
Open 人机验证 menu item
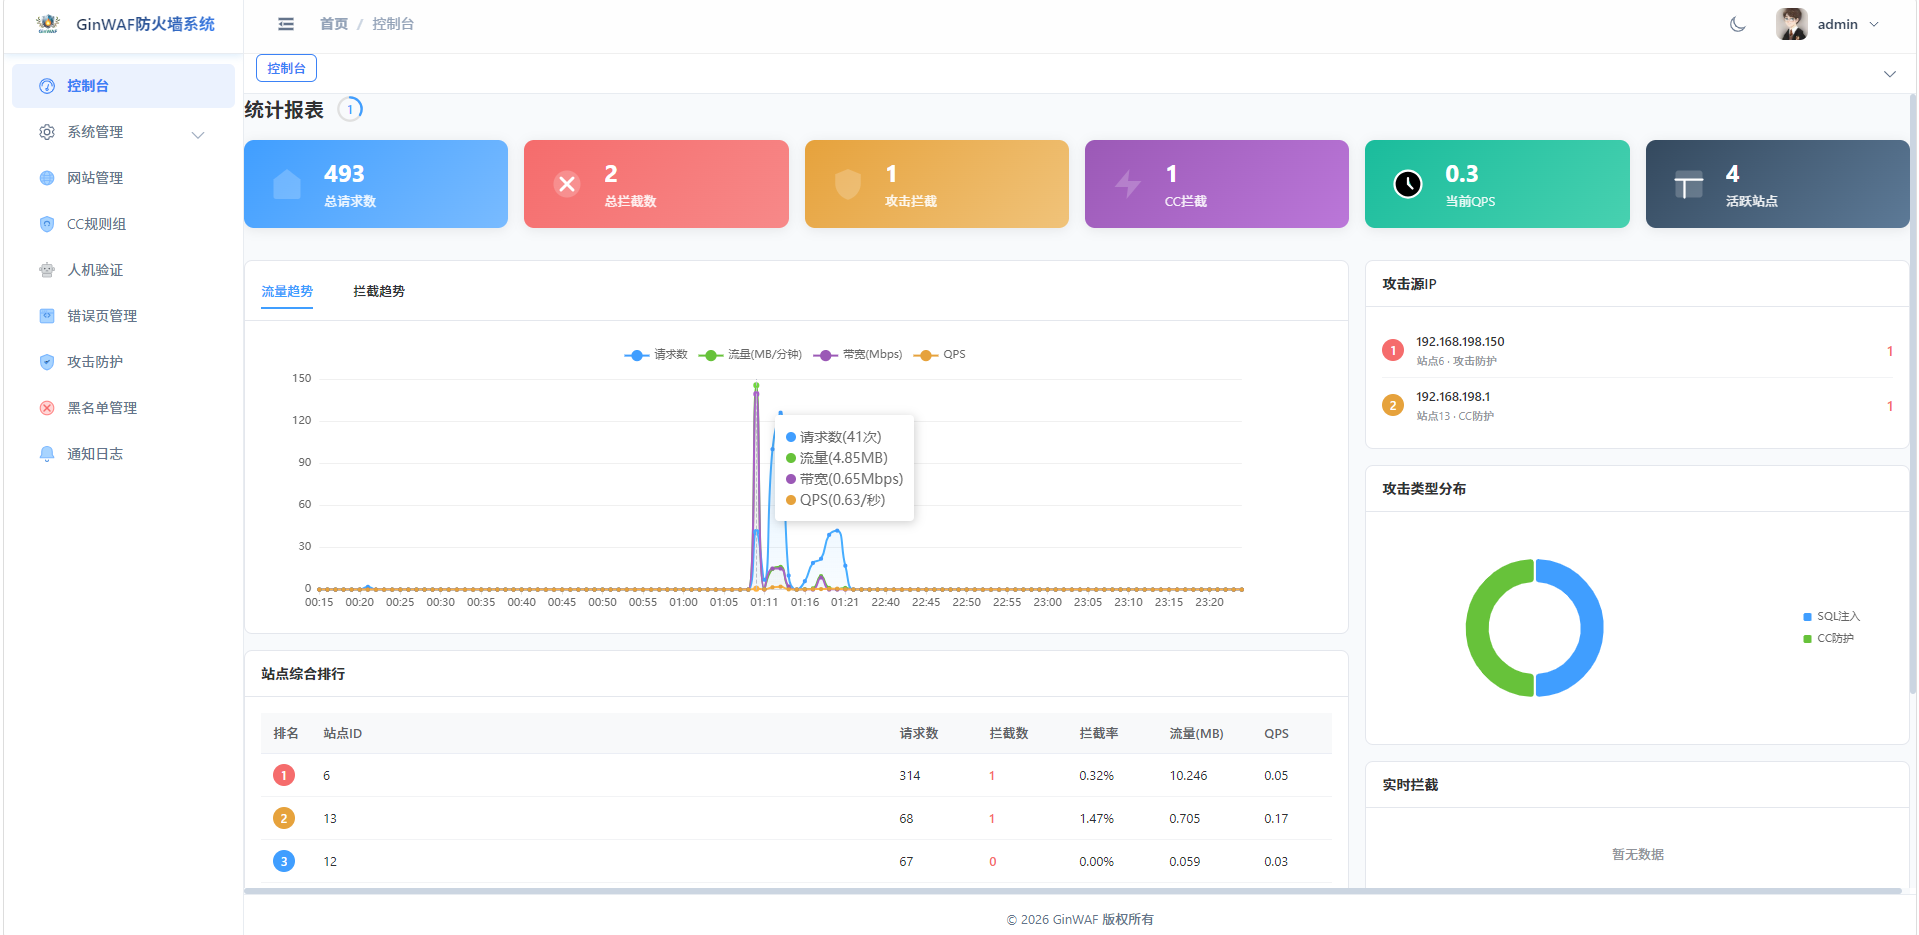coord(123,270)
